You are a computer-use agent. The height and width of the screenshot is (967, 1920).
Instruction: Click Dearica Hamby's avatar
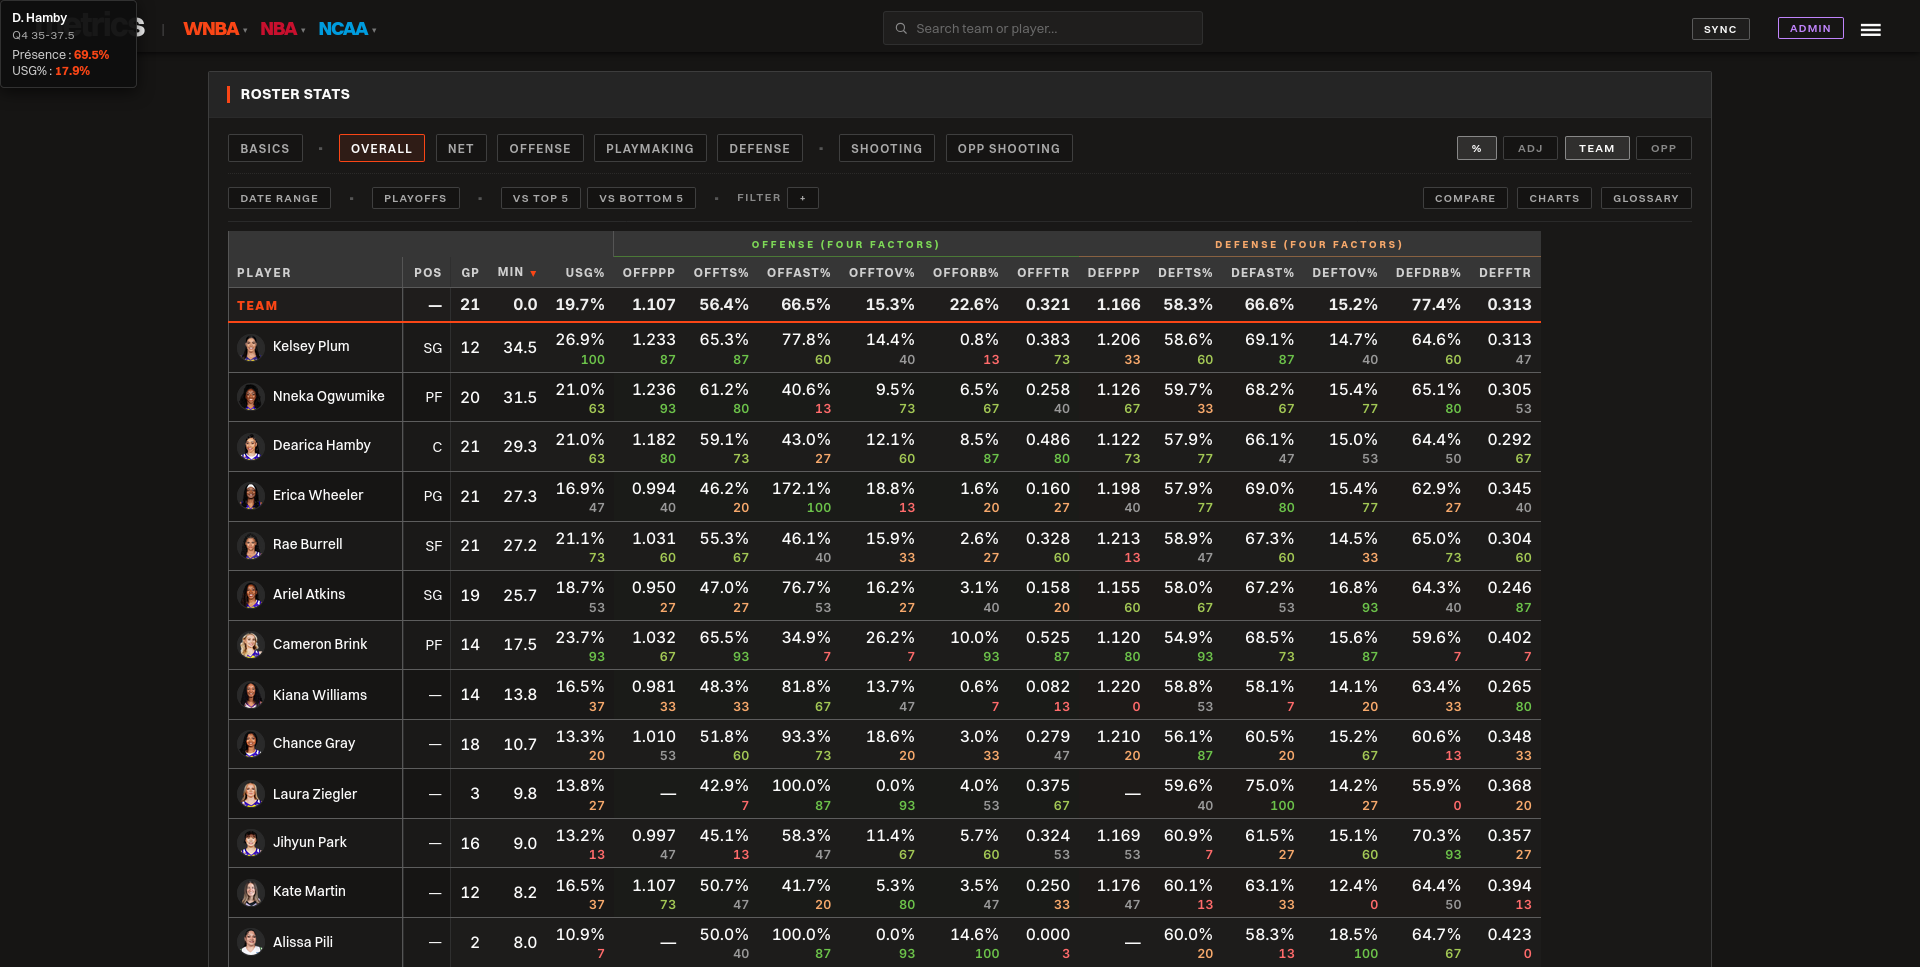coord(251,446)
